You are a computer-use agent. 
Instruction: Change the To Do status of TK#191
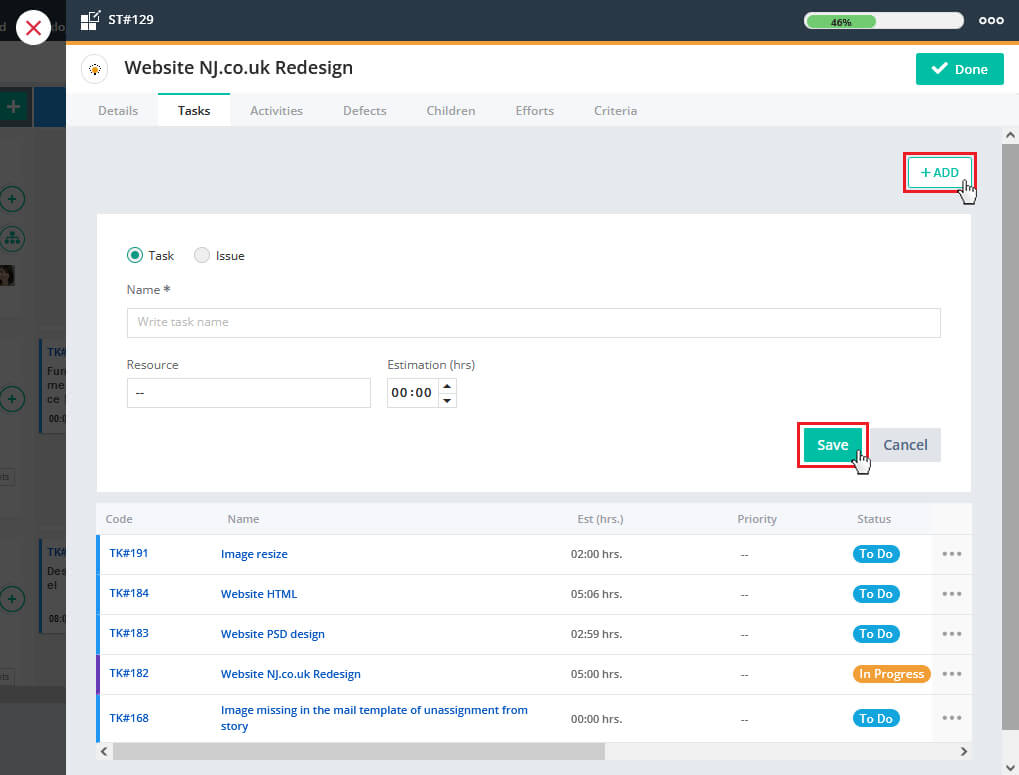pyautogui.click(x=876, y=554)
